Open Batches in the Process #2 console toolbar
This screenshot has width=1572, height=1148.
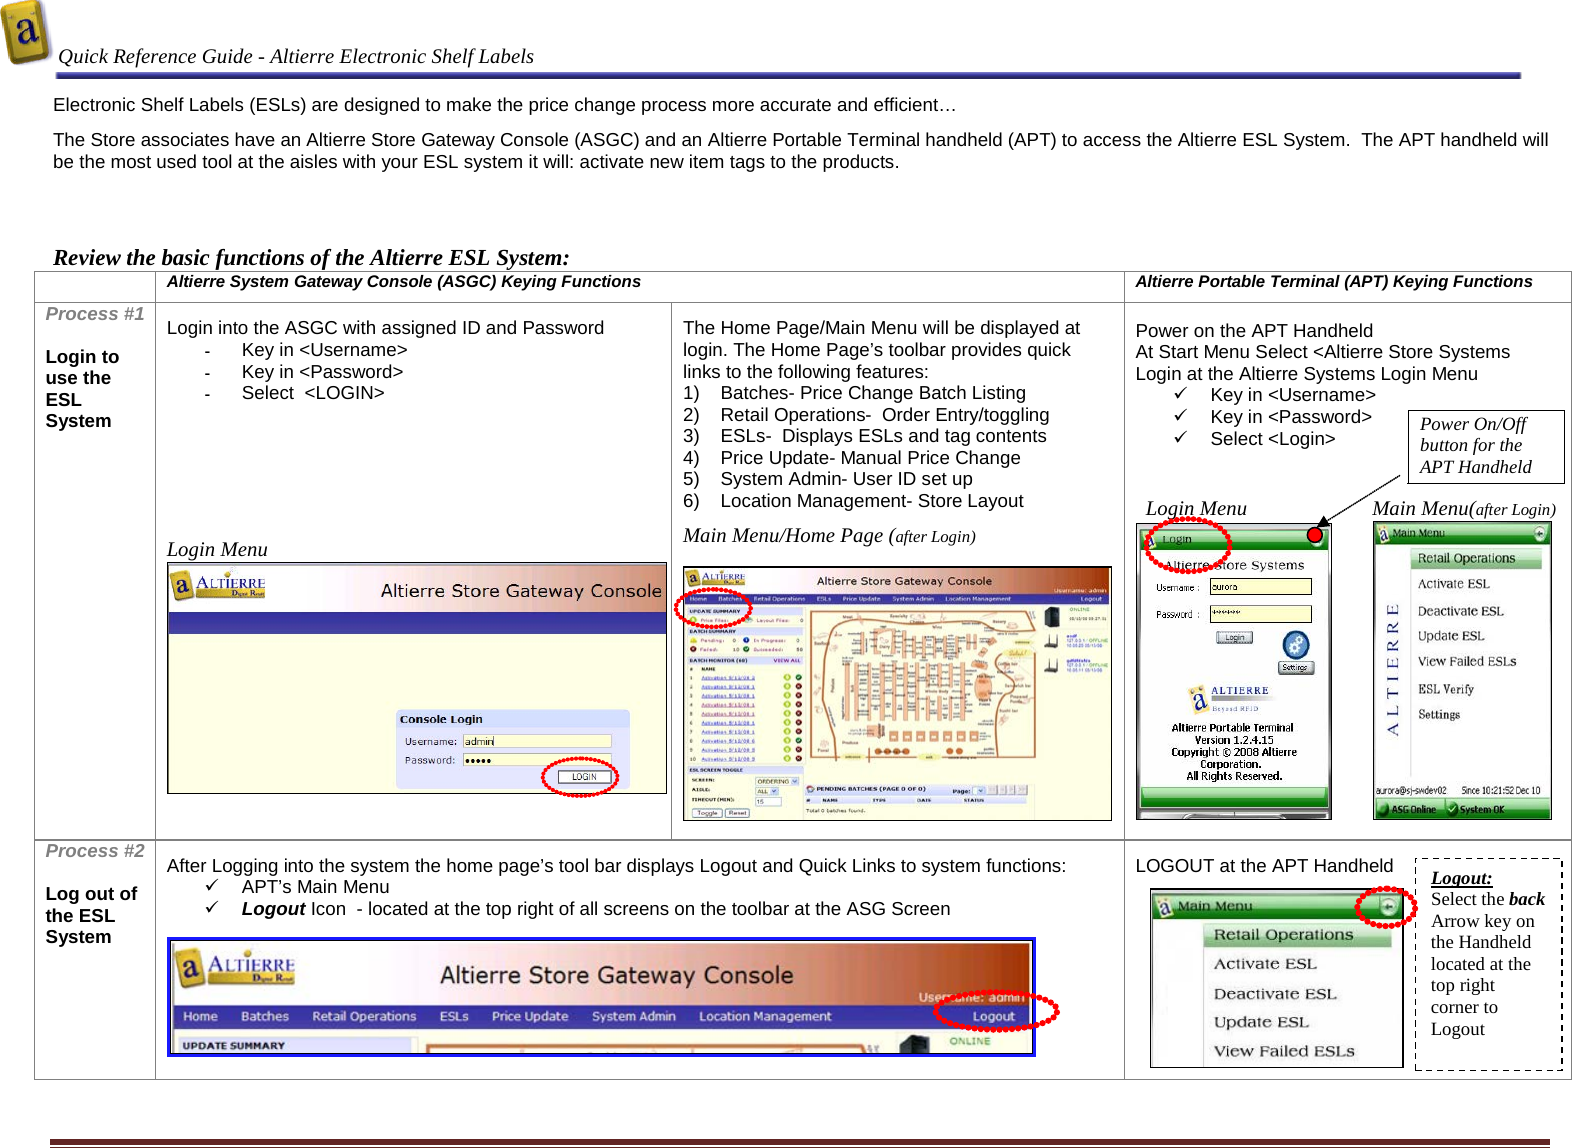click(265, 1016)
